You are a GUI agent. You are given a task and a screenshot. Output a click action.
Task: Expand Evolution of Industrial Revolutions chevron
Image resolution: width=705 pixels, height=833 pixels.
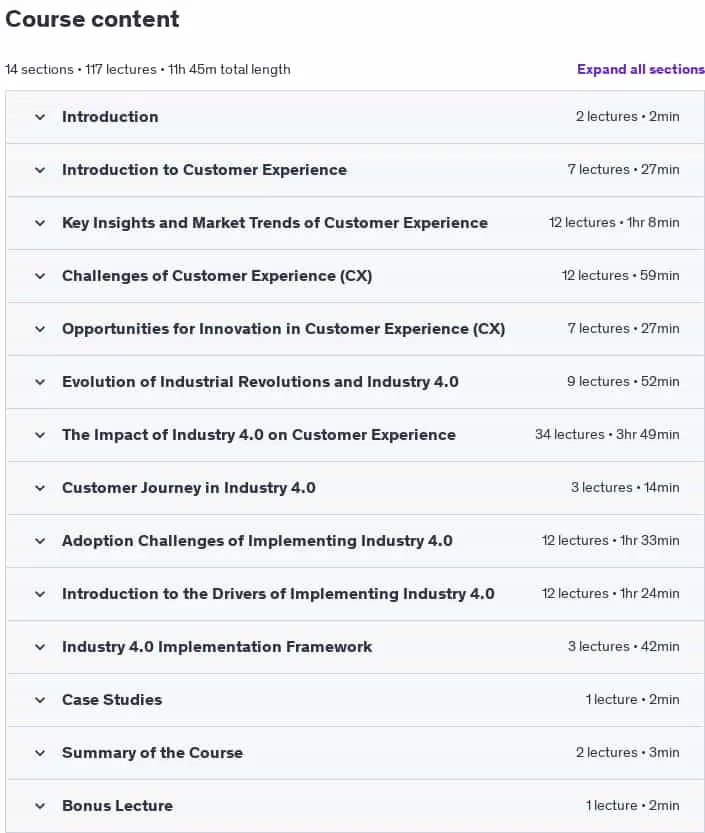40,382
